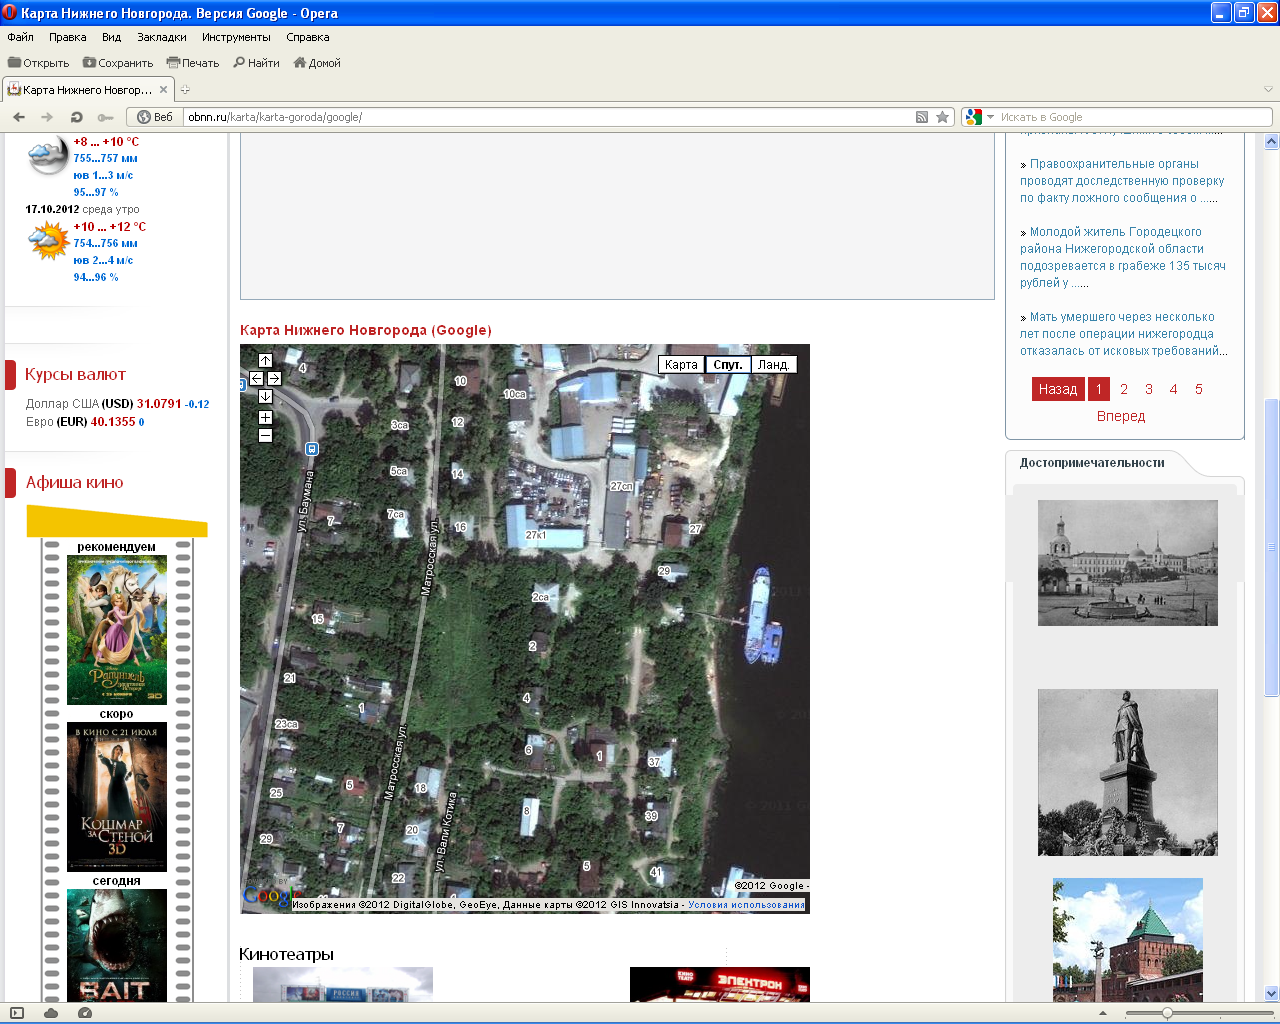The image size is (1280, 1024).
Task: Open the Правоохранительные органы news link
Action: [1124, 181]
